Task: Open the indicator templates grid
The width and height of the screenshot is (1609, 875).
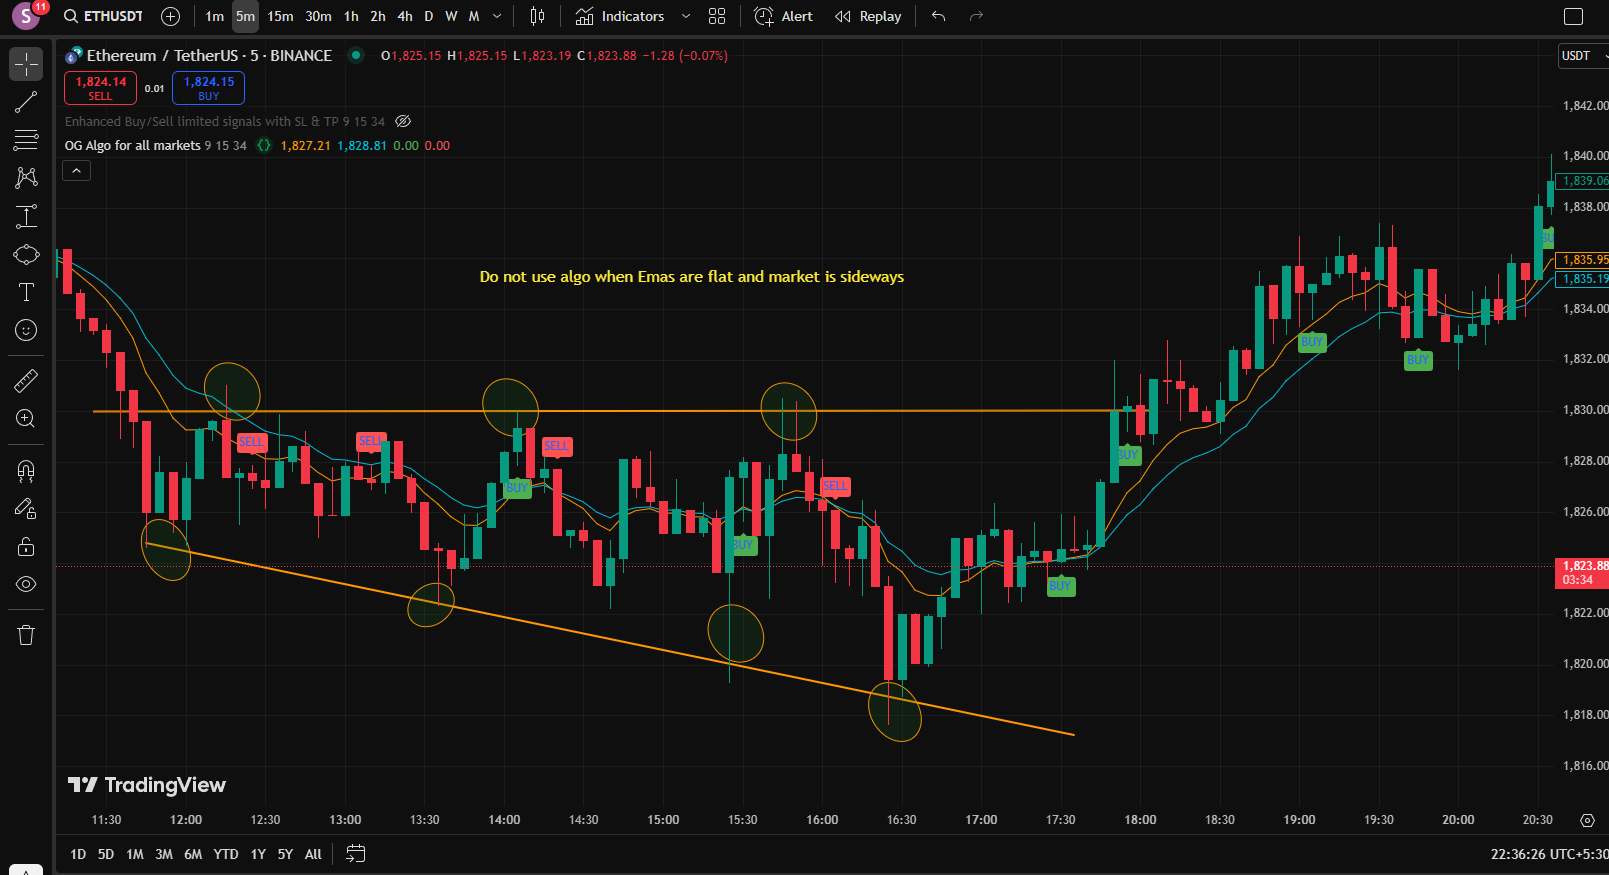Action: 717,16
